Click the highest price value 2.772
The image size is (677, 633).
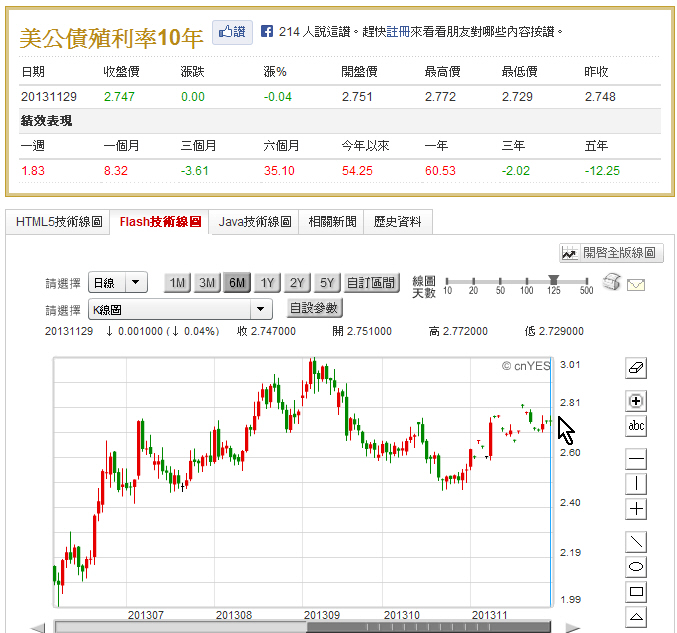440,97
